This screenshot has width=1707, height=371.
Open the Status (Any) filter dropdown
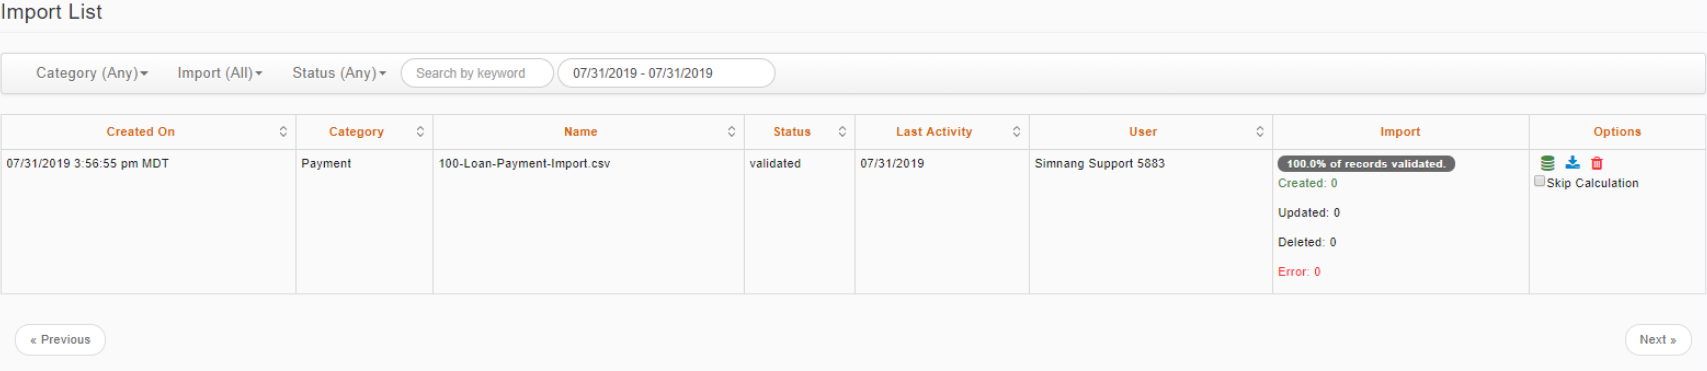point(339,73)
